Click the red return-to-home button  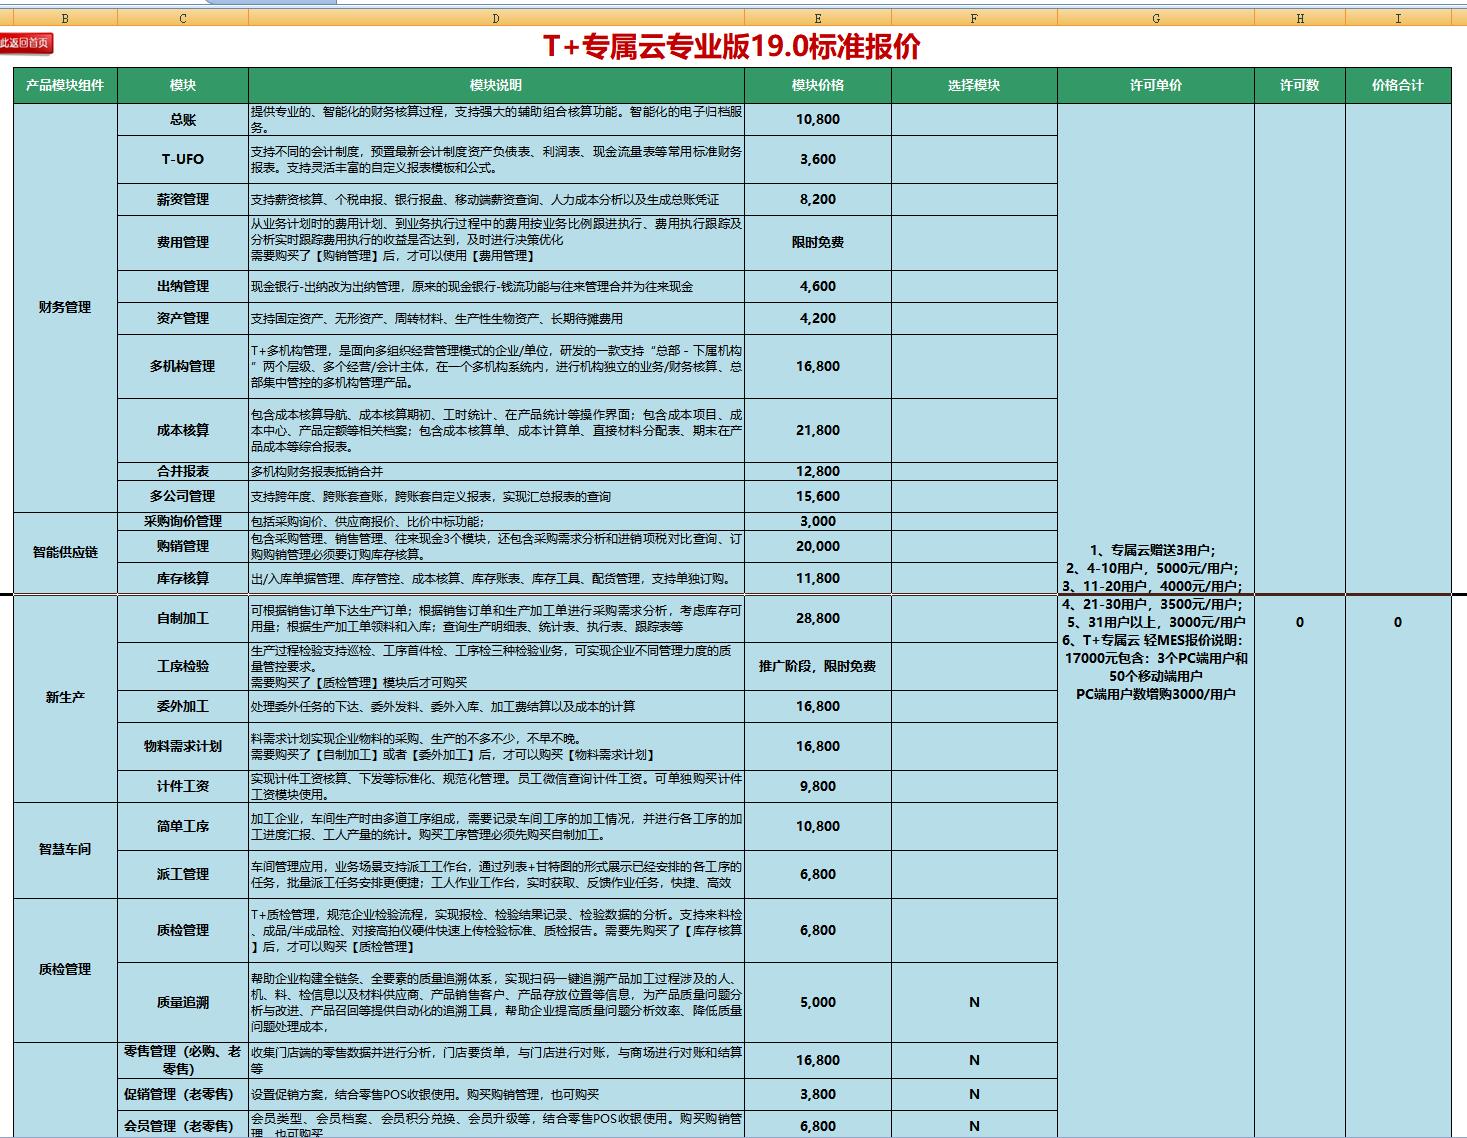(x=26, y=43)
